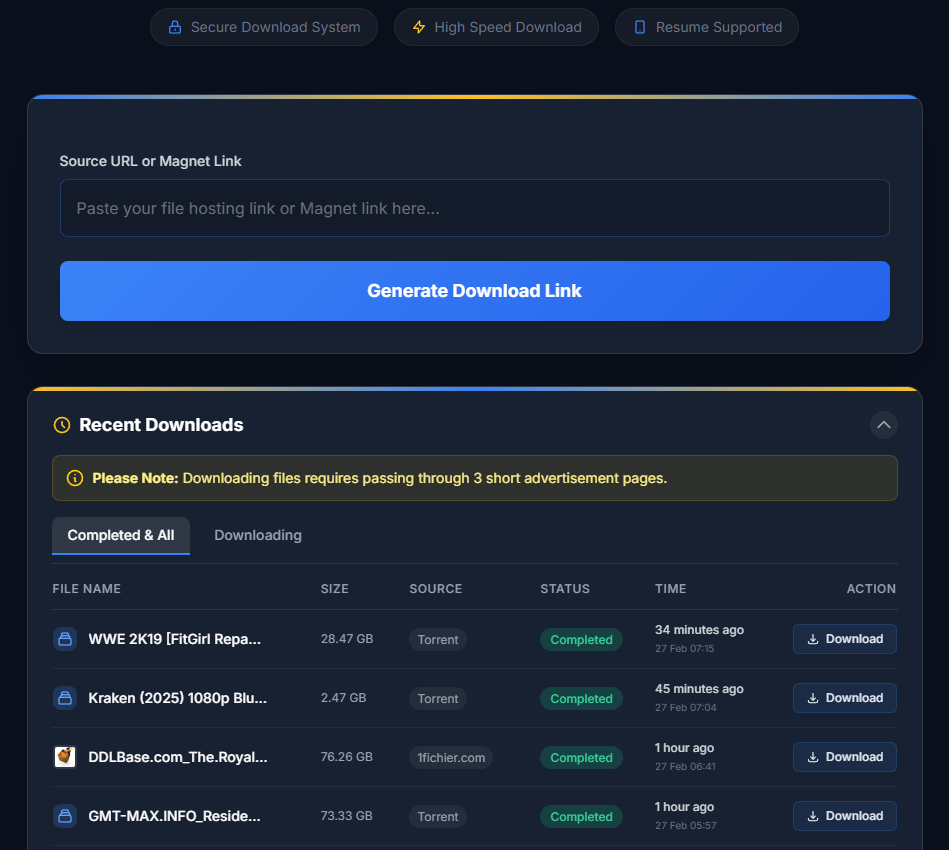Click the Torrent source tag in Kraken row
Image resolution: width=949 pixels, height=850 pixels.
pyautogui.click(x=438, y=699)
